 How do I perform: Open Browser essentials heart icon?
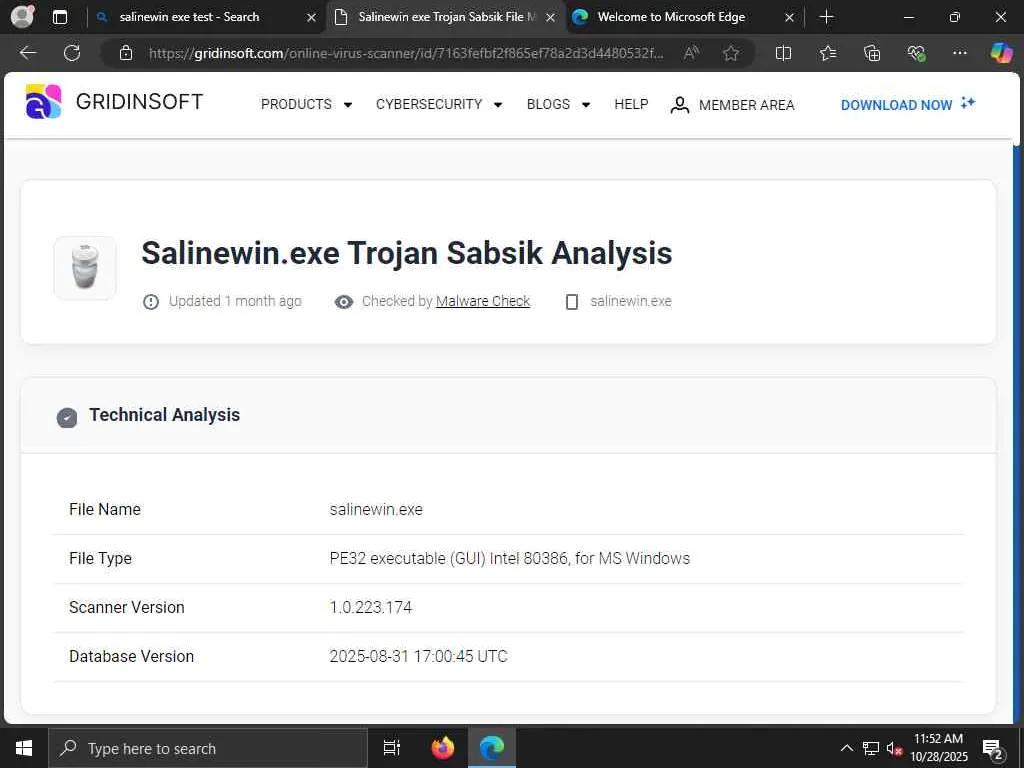point(916,53)
